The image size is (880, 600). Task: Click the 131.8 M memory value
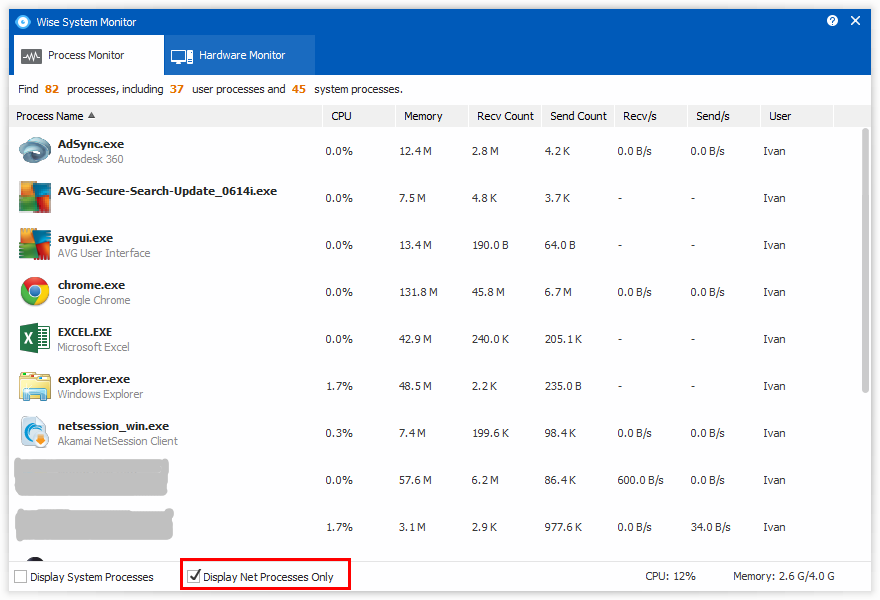[418, 292]
